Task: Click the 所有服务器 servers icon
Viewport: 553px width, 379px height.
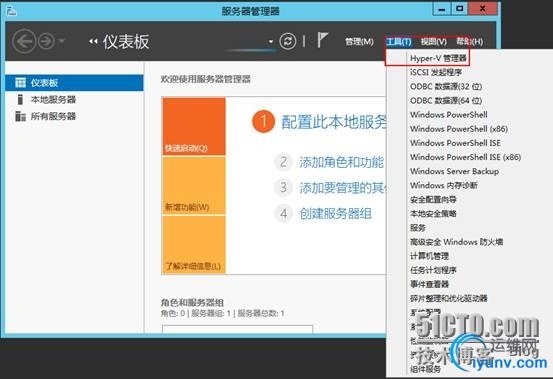Action: [20, 116]
